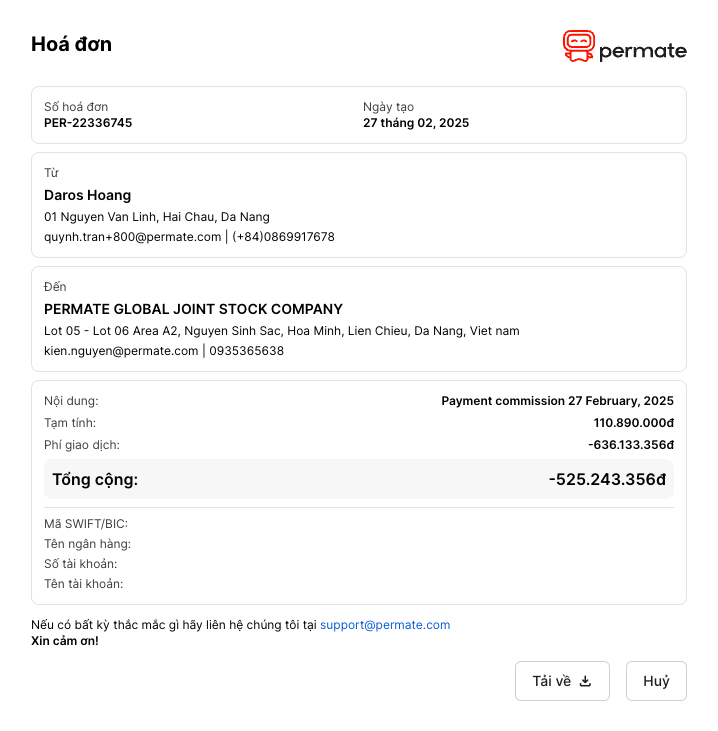The height and width of the screenshot is (731, 718).
Task: Click the Huỷ cancel button
Action: (x=656, y=681)
